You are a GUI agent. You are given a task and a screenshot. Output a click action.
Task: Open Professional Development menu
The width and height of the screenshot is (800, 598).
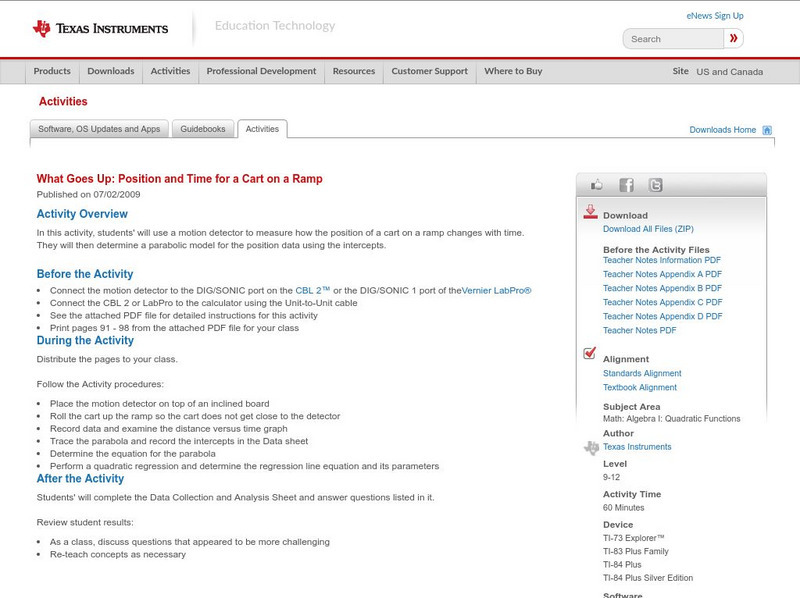point(261,71)
